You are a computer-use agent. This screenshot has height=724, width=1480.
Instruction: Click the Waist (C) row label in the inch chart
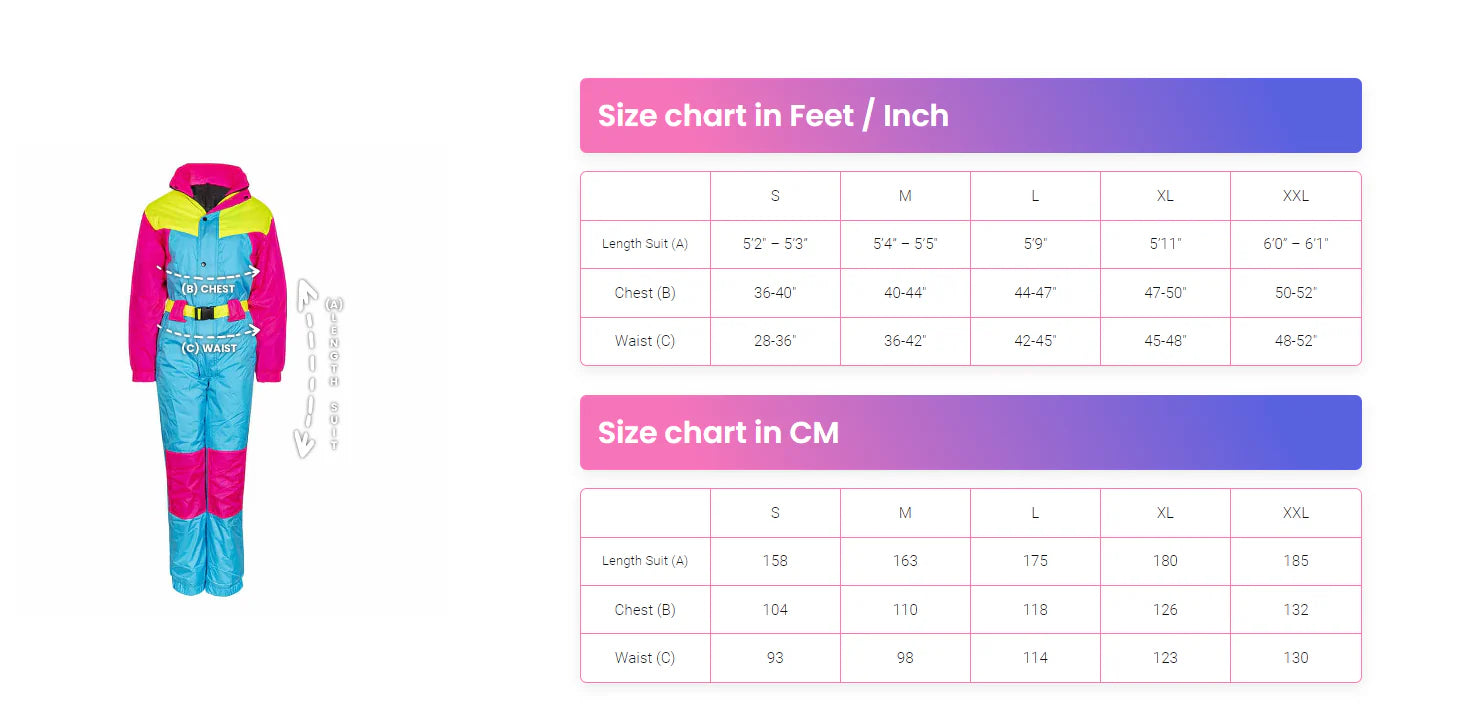[x=645, y=341]
